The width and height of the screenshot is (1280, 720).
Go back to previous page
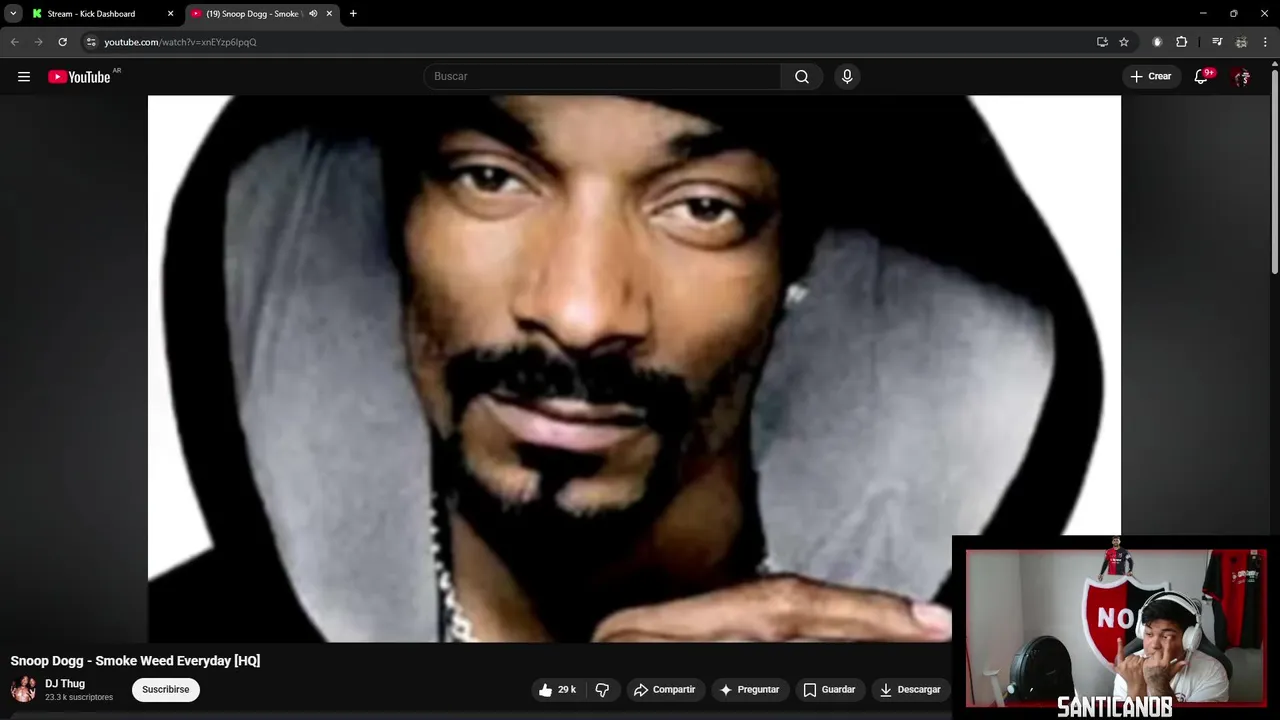[14, 42]
